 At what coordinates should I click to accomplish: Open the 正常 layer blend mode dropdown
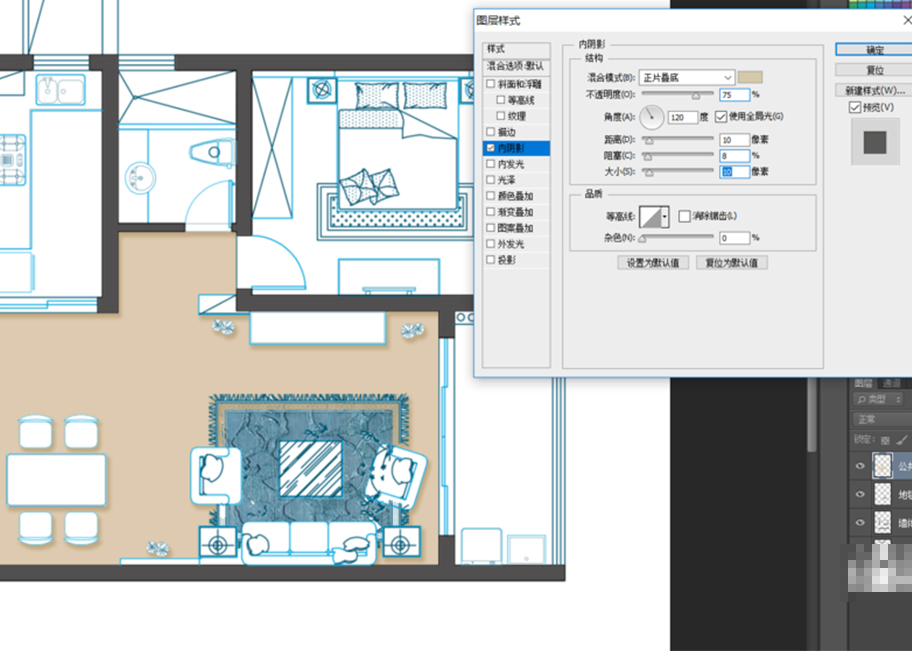tap(882, 419)
